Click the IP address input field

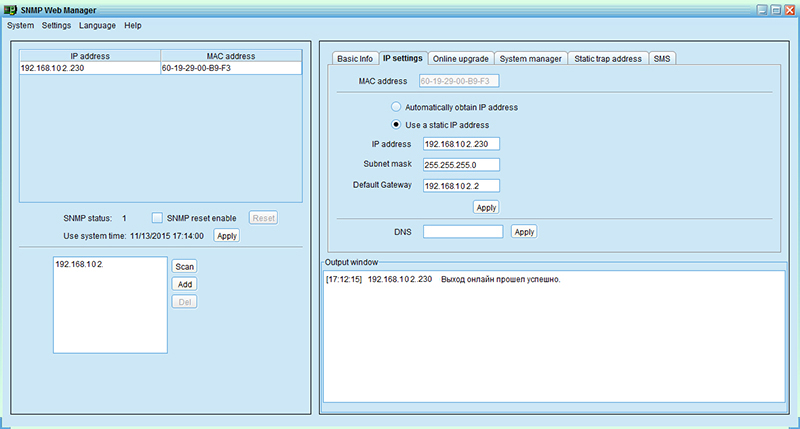coord(461,144)
